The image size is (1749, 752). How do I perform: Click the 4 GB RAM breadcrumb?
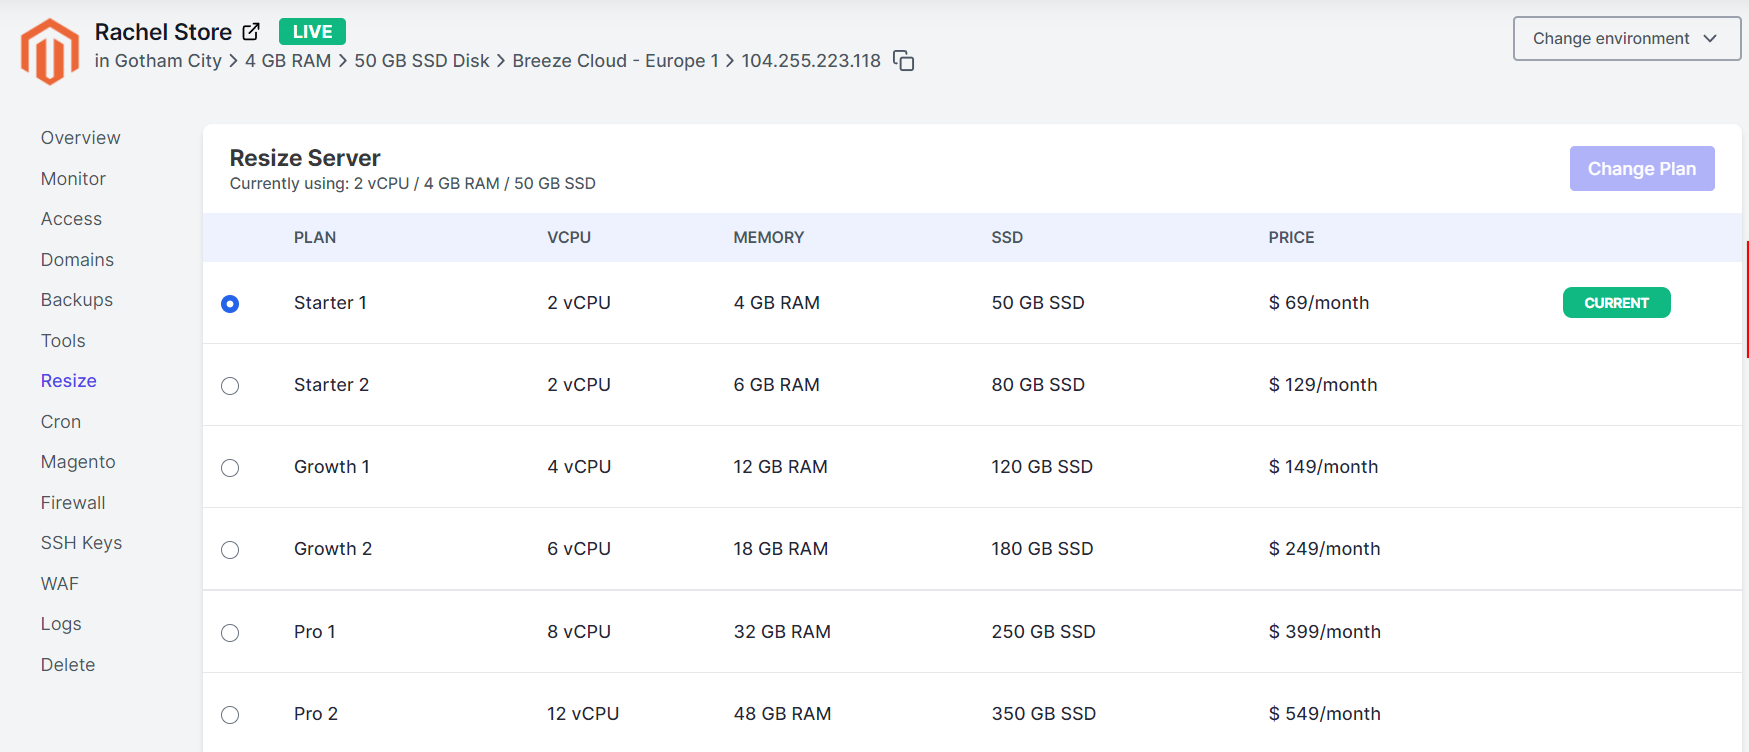pos(288,61)
